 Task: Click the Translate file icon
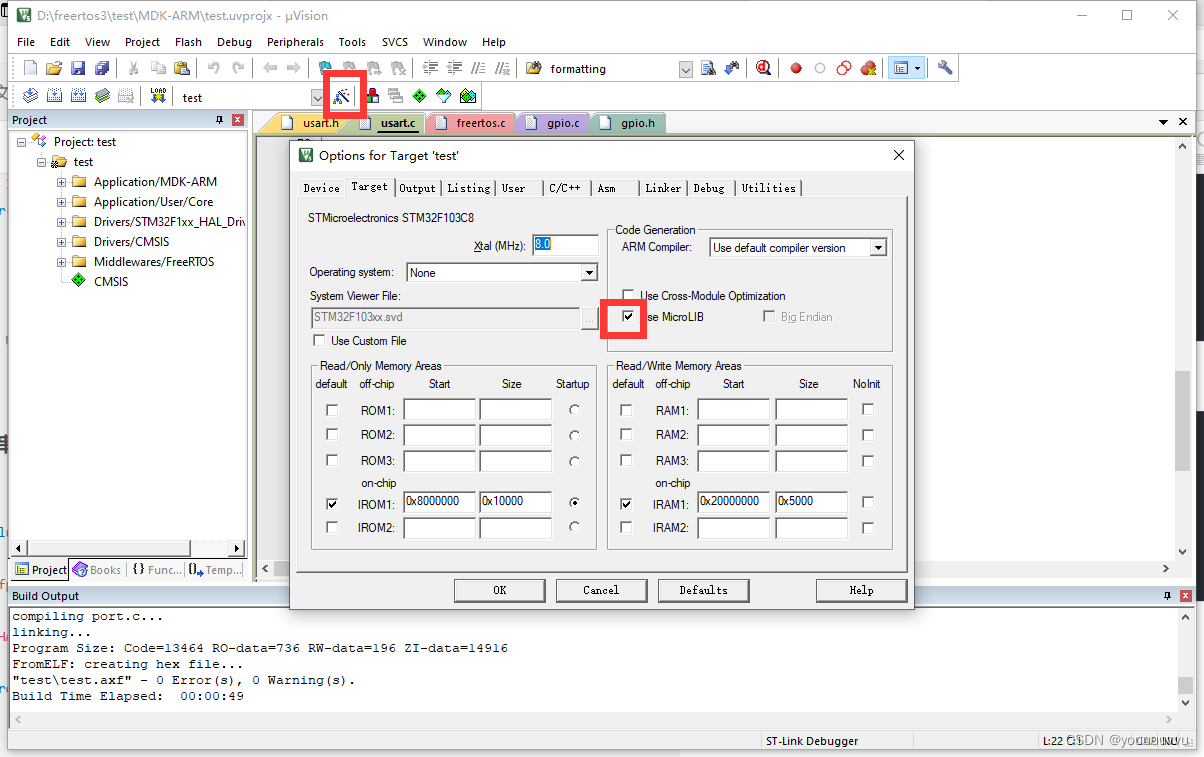(30, 96)
